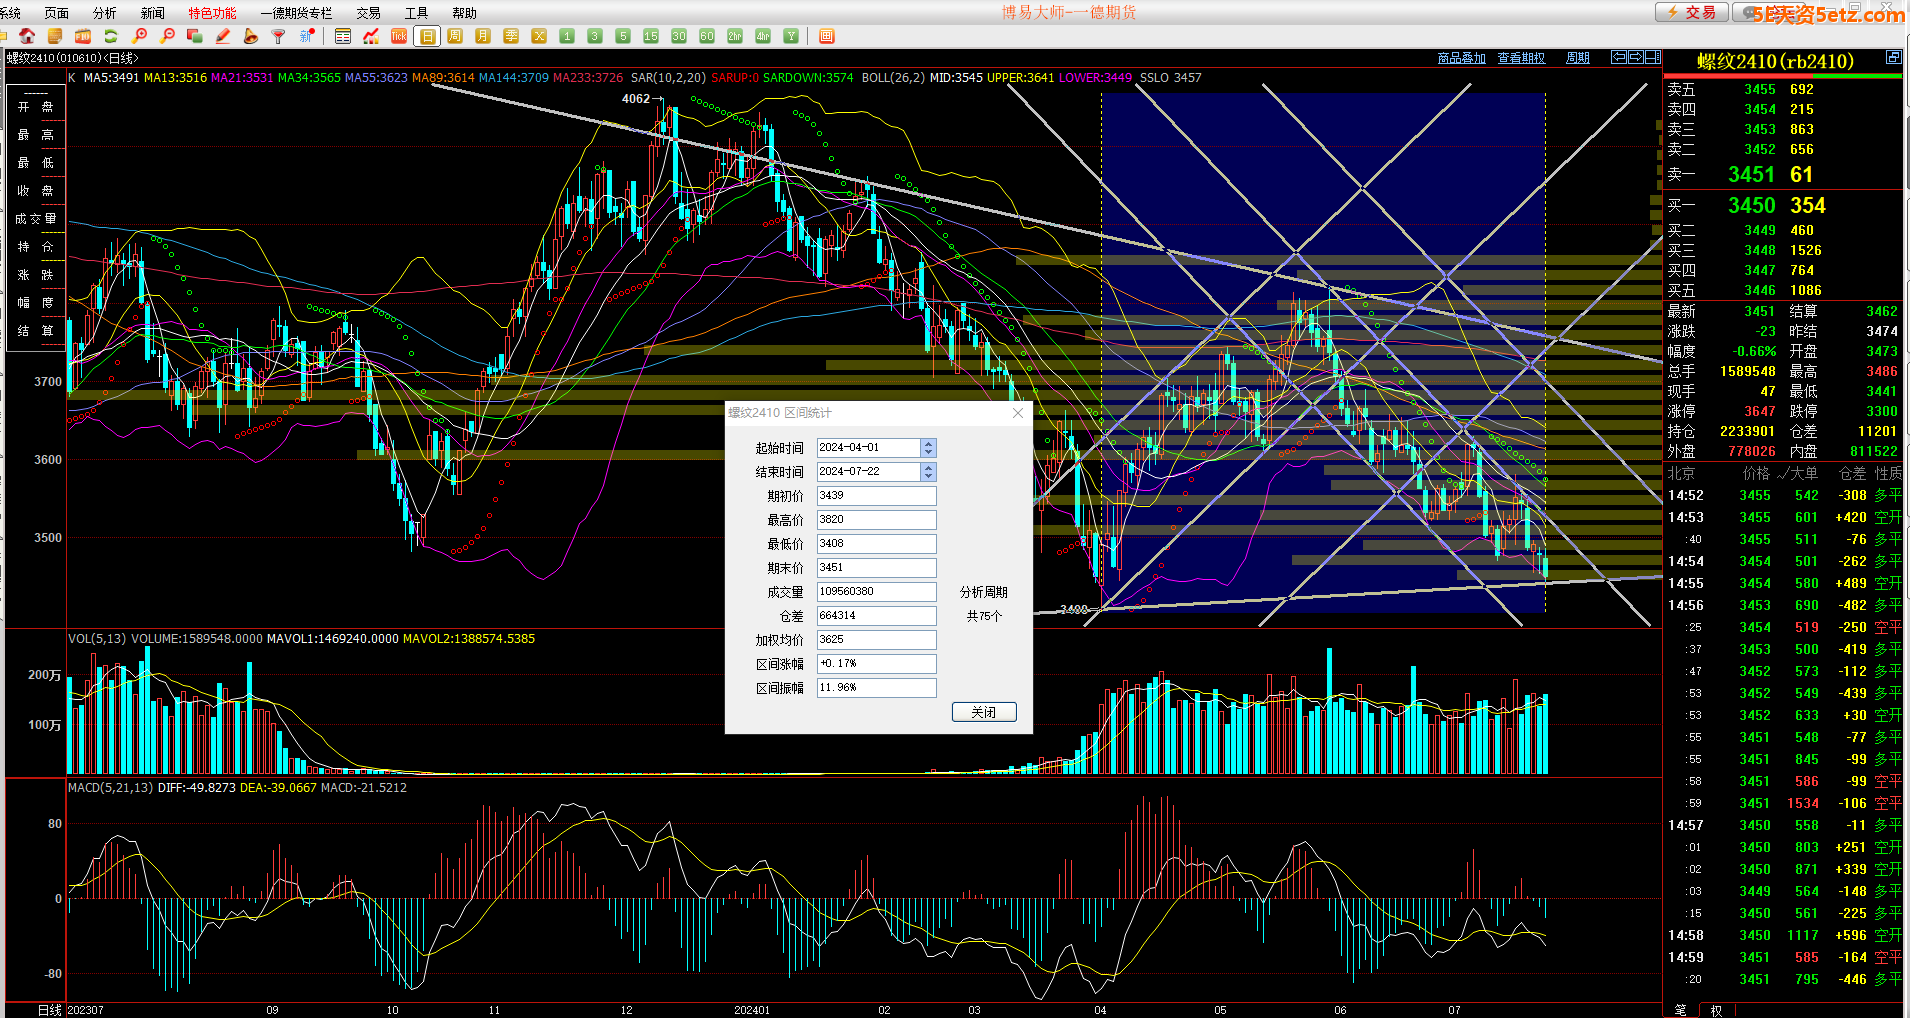Click the left-arrow previous contract icon

[x=1619, y=58]
